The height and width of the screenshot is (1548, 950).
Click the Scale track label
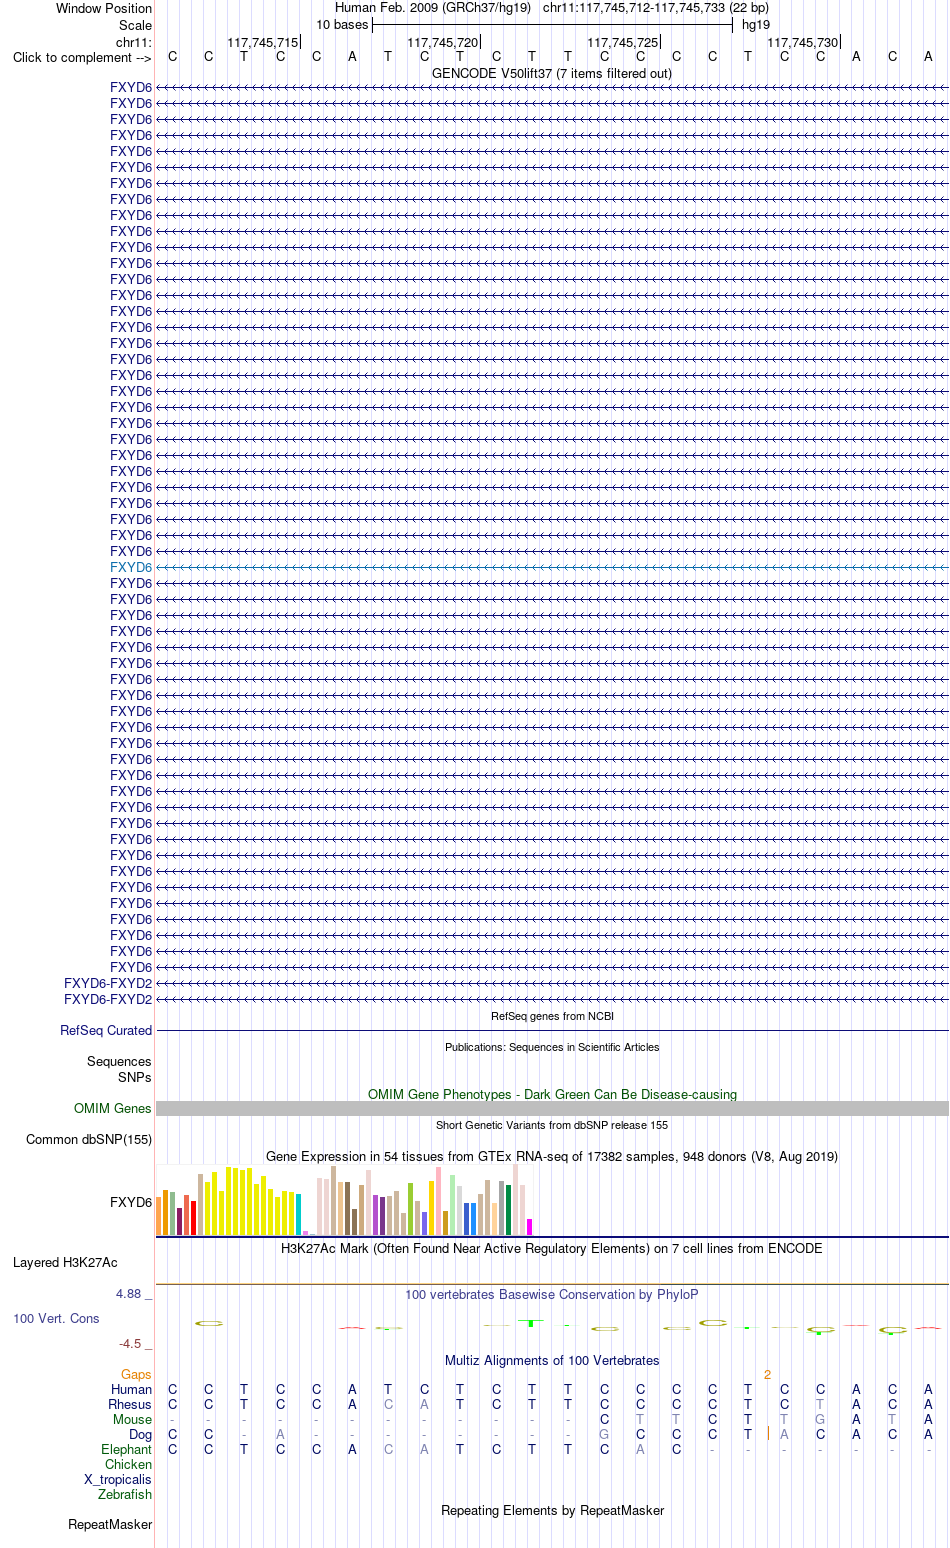pyautogui.click(x=135, y=25)
